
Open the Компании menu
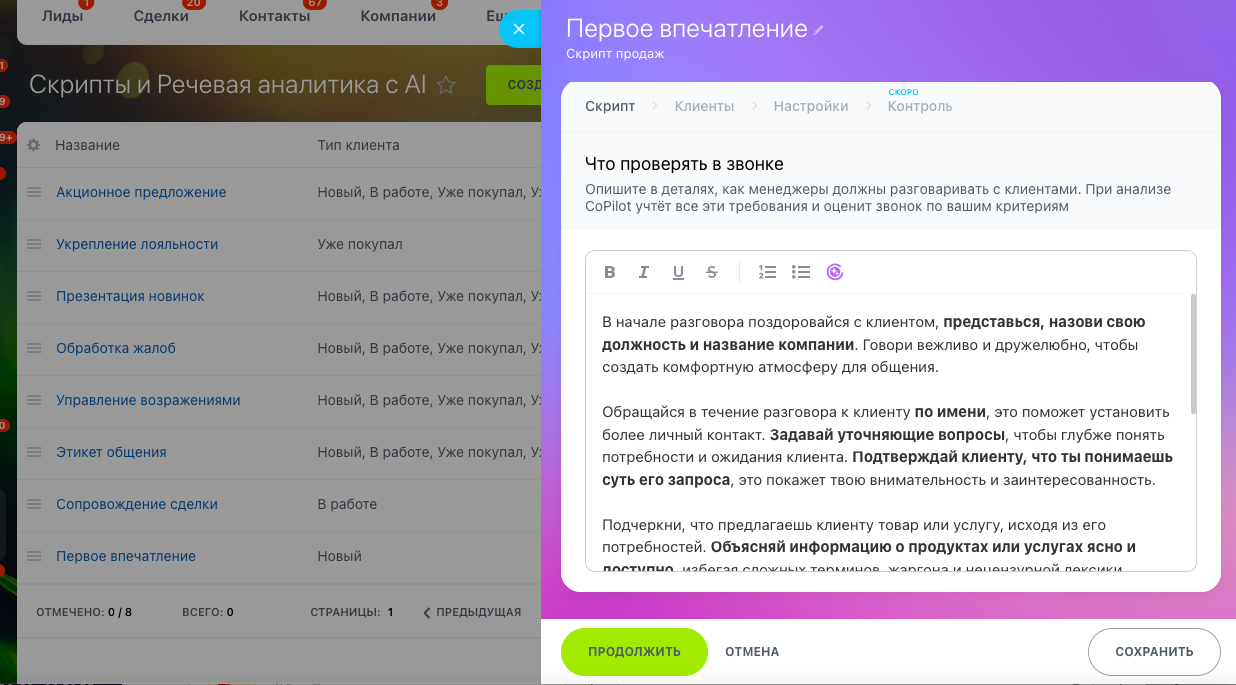click(398, 16)
